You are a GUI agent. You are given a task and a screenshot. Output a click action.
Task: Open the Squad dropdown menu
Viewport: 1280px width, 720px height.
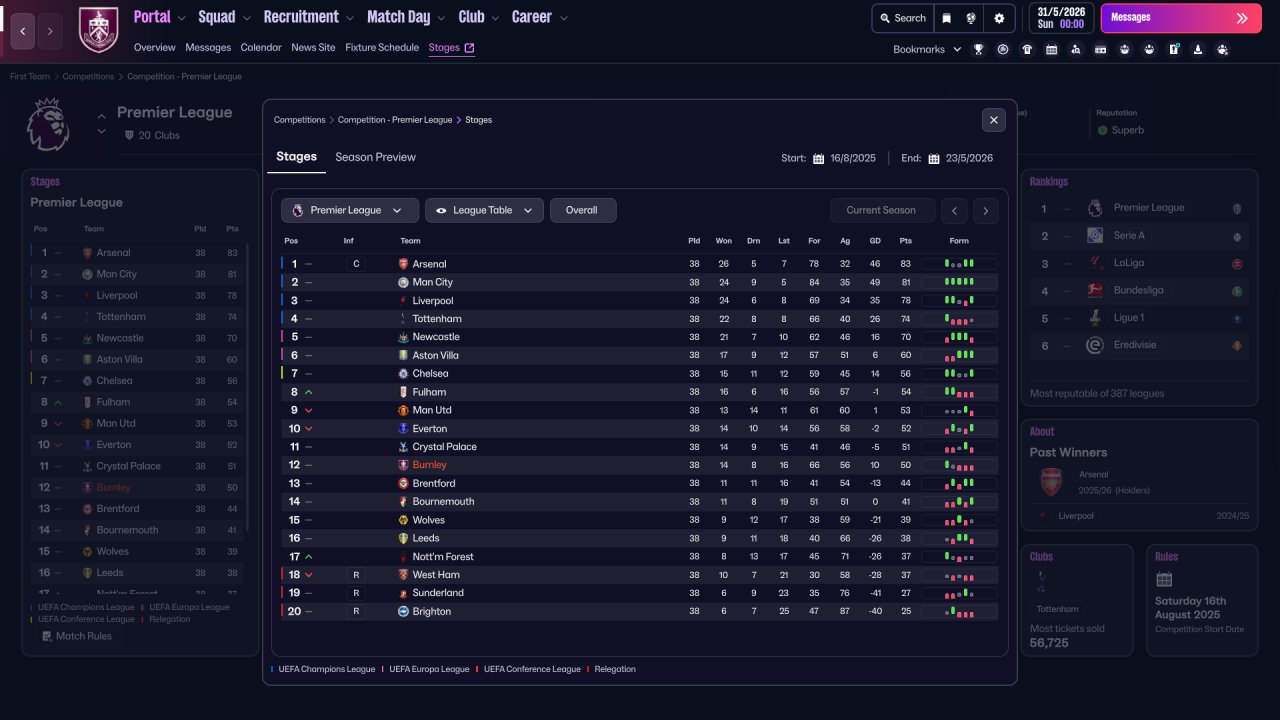point(223,17)
